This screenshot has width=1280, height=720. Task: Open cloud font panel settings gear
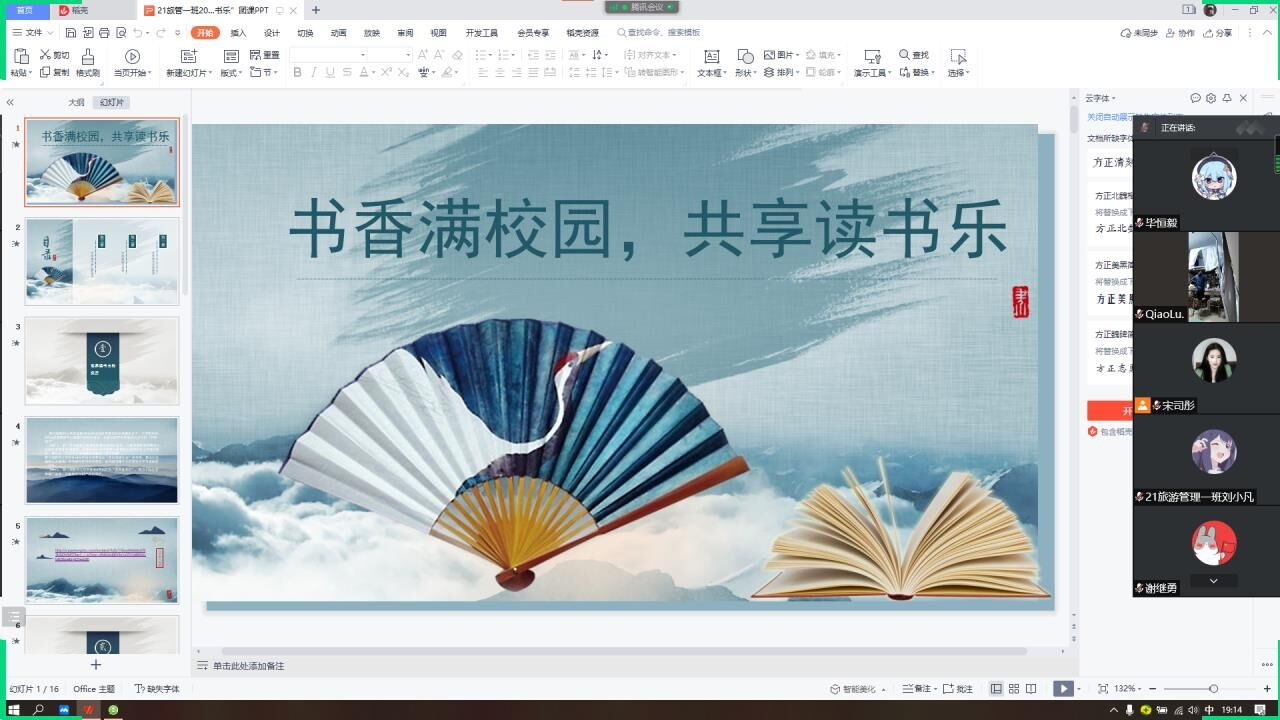(1211, 98)
